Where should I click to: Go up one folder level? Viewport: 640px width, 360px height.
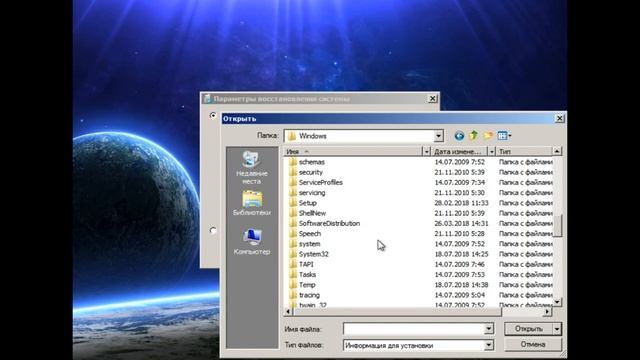pyautogui.click(x=473, y=136)
